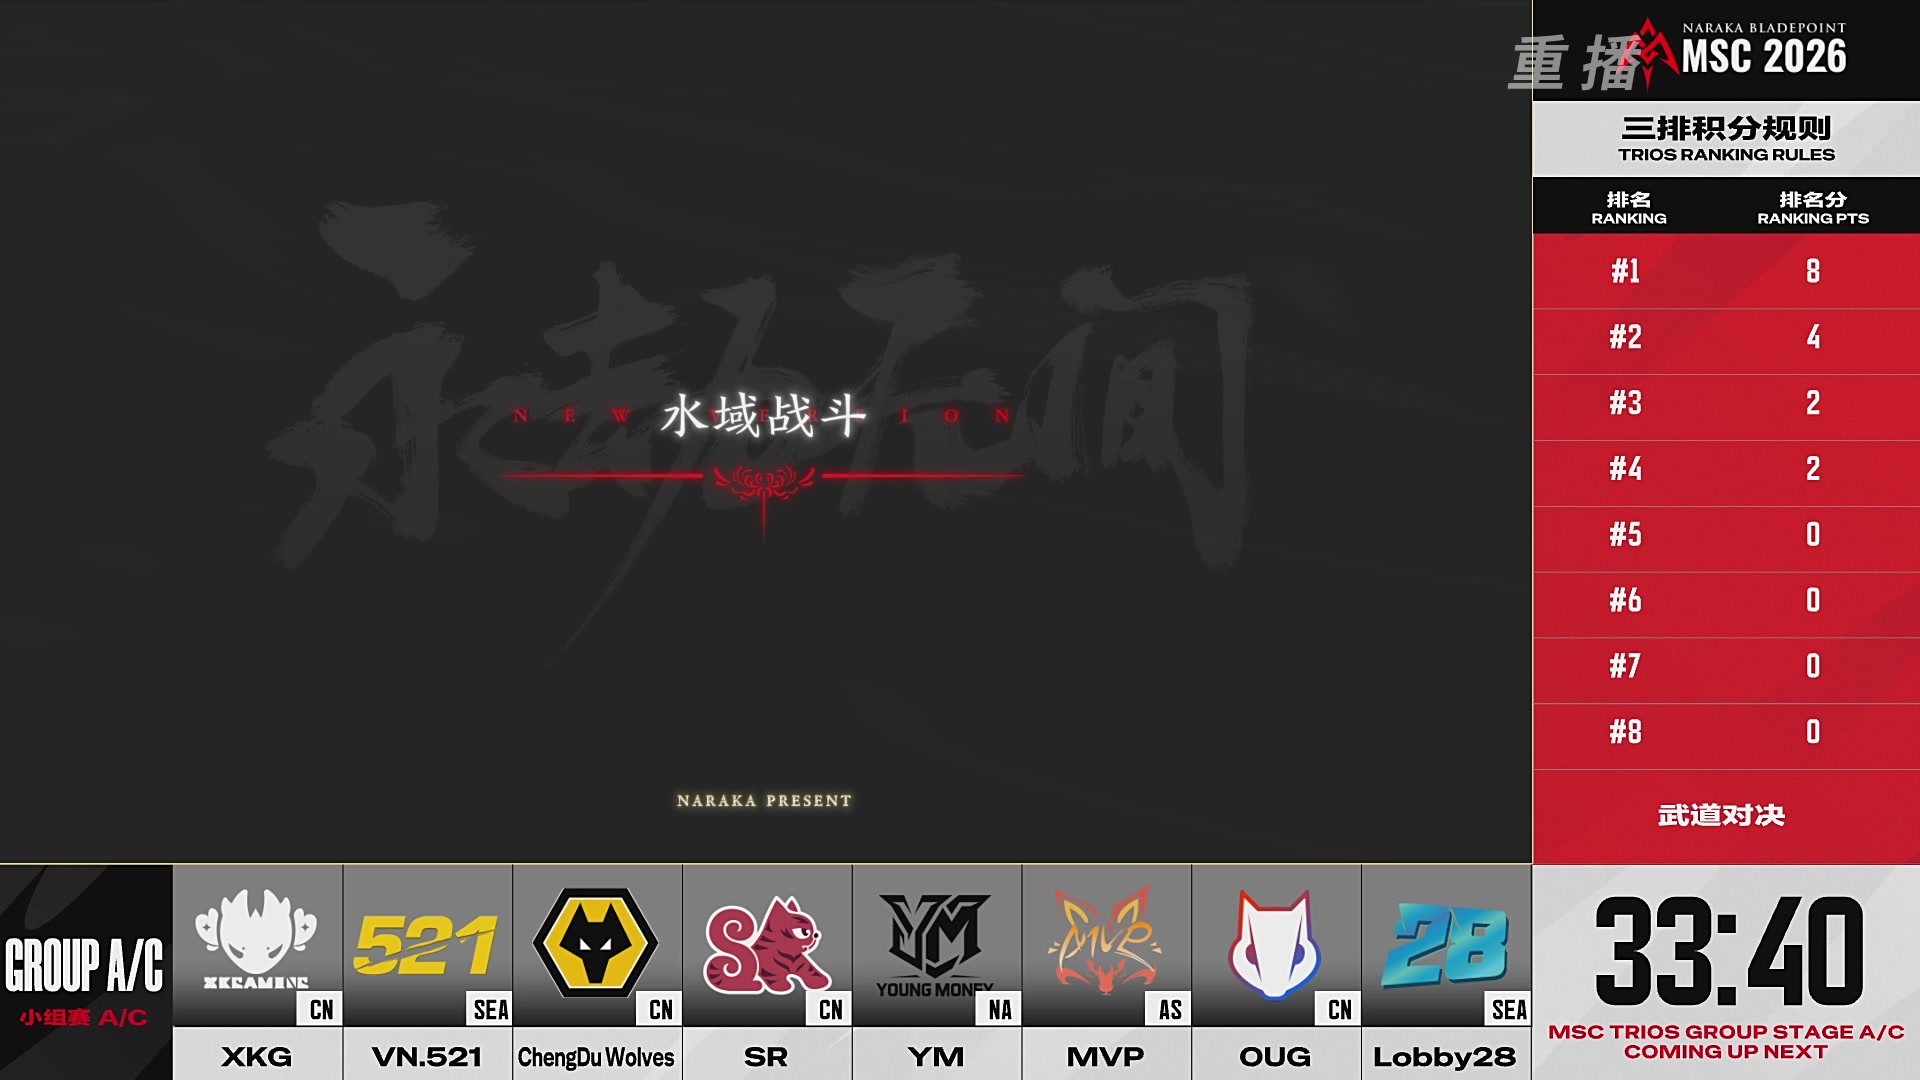Click the Trios Ranking Rules header
The height and width of the screenshot is (1080, 1920).
tap(1726, 139)
